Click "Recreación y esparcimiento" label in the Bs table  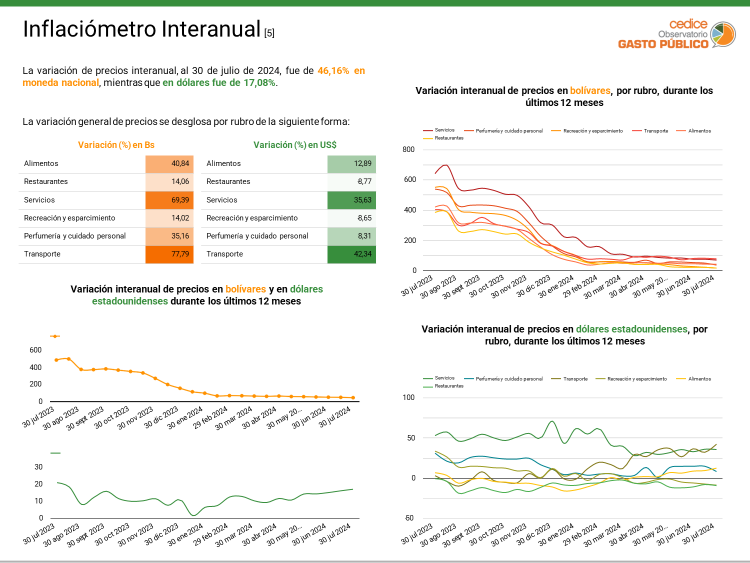69,218
